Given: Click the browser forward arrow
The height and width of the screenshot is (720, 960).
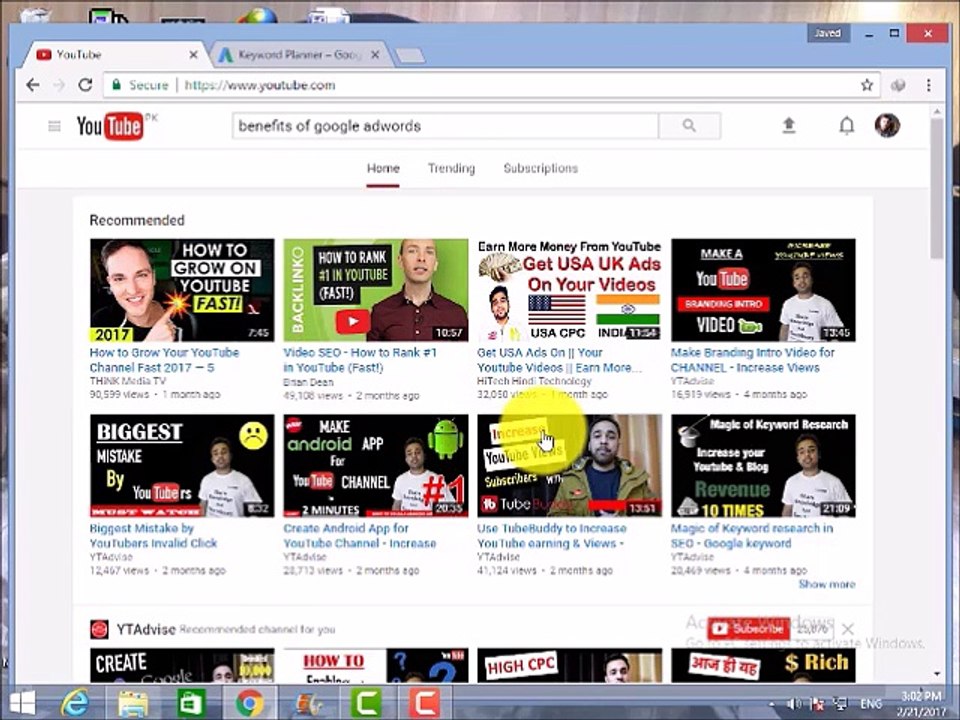Looking at the screenshot, I should [59, 85].
